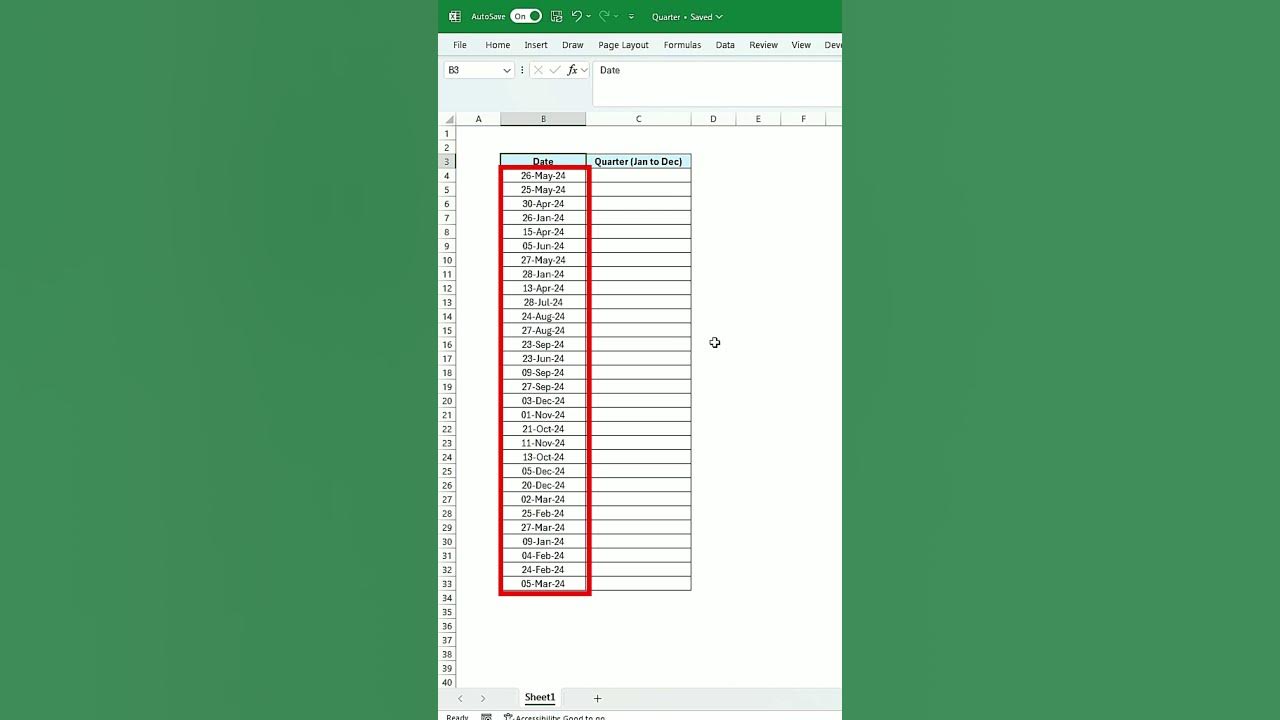Switch to the Draw ribbon tab

pyautogui.click(x=573, y=45)
